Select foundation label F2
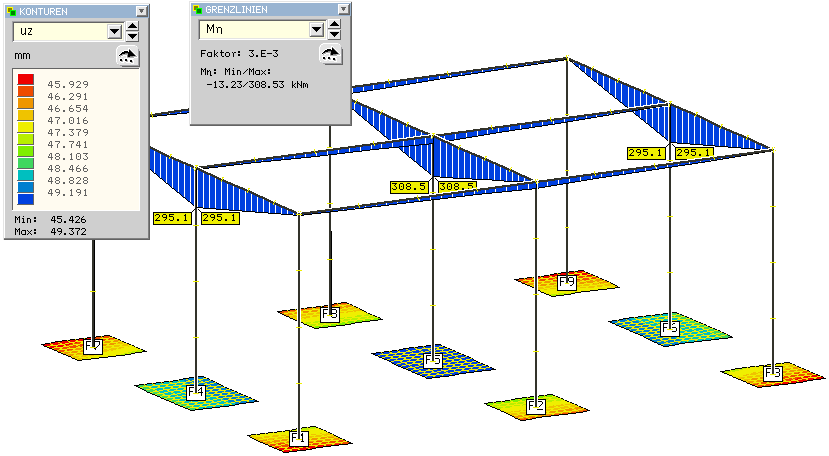The image size is (829, 456). (537, 406)
